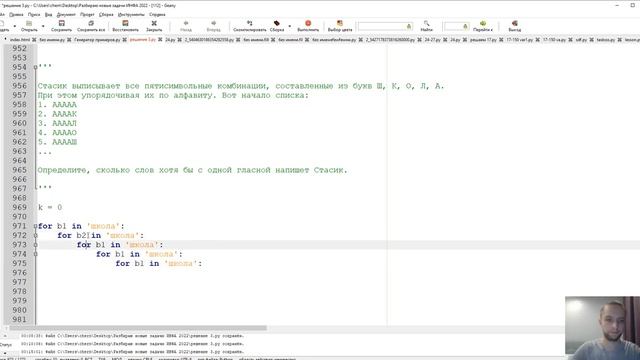
Task: Select the Статус tab in message panel
Action: 6,344
